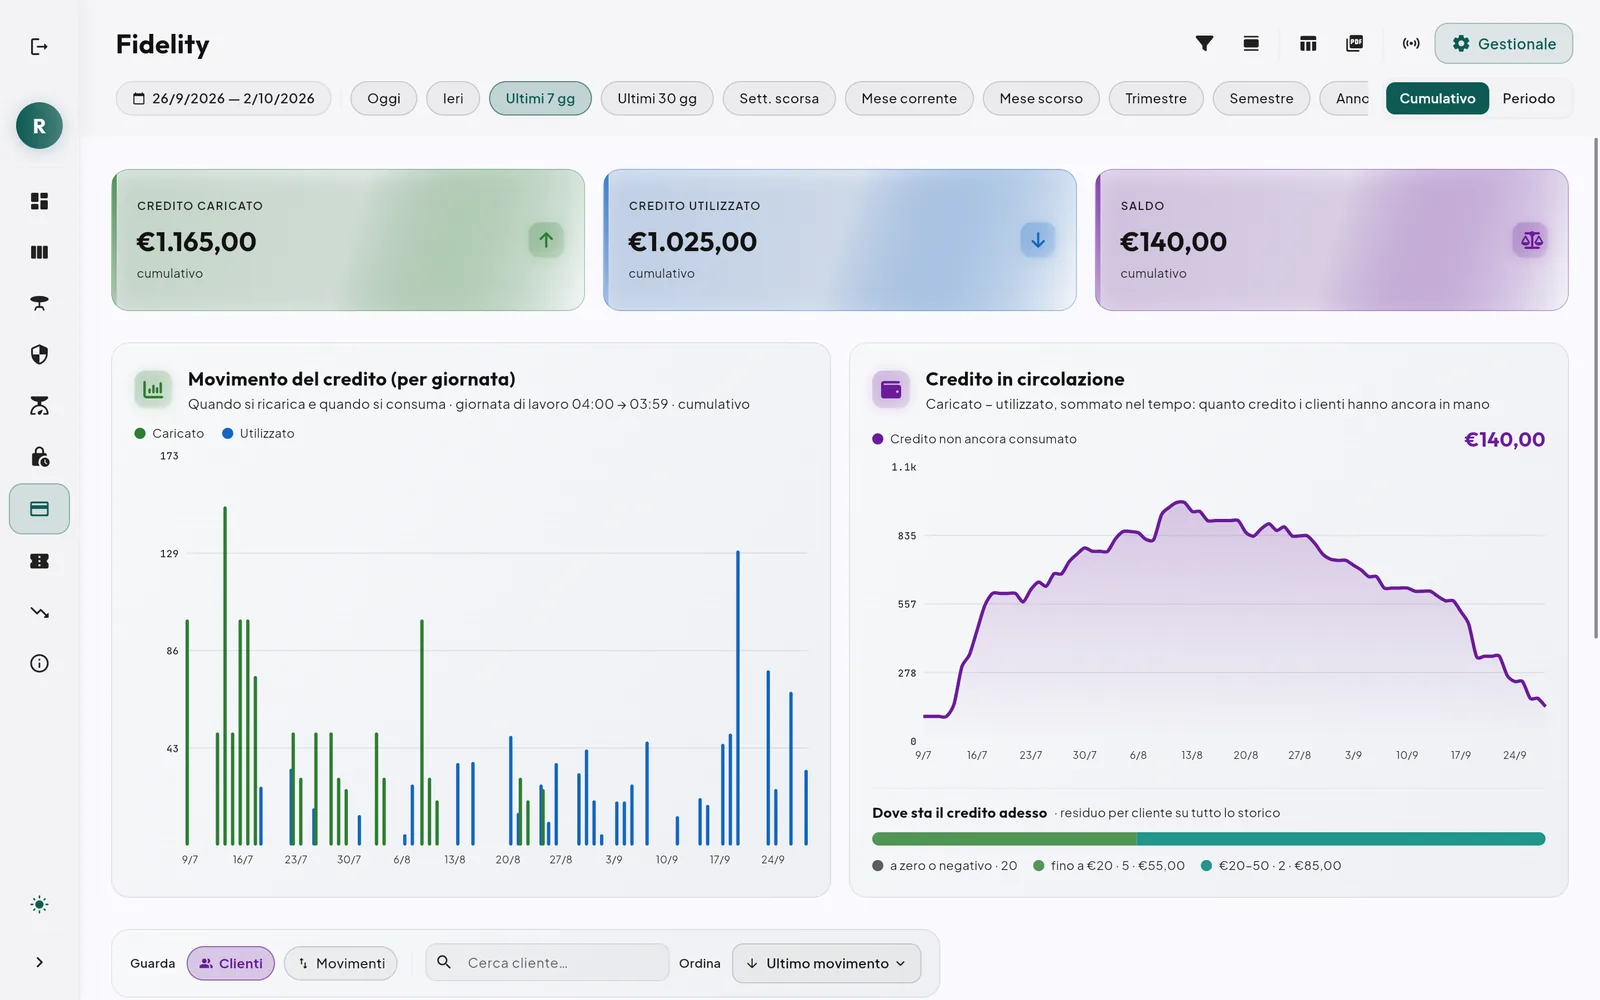Viewport: 1600px width, 1000px height.
Task: Switch to Periodo mode
Action: (1528, 98)
